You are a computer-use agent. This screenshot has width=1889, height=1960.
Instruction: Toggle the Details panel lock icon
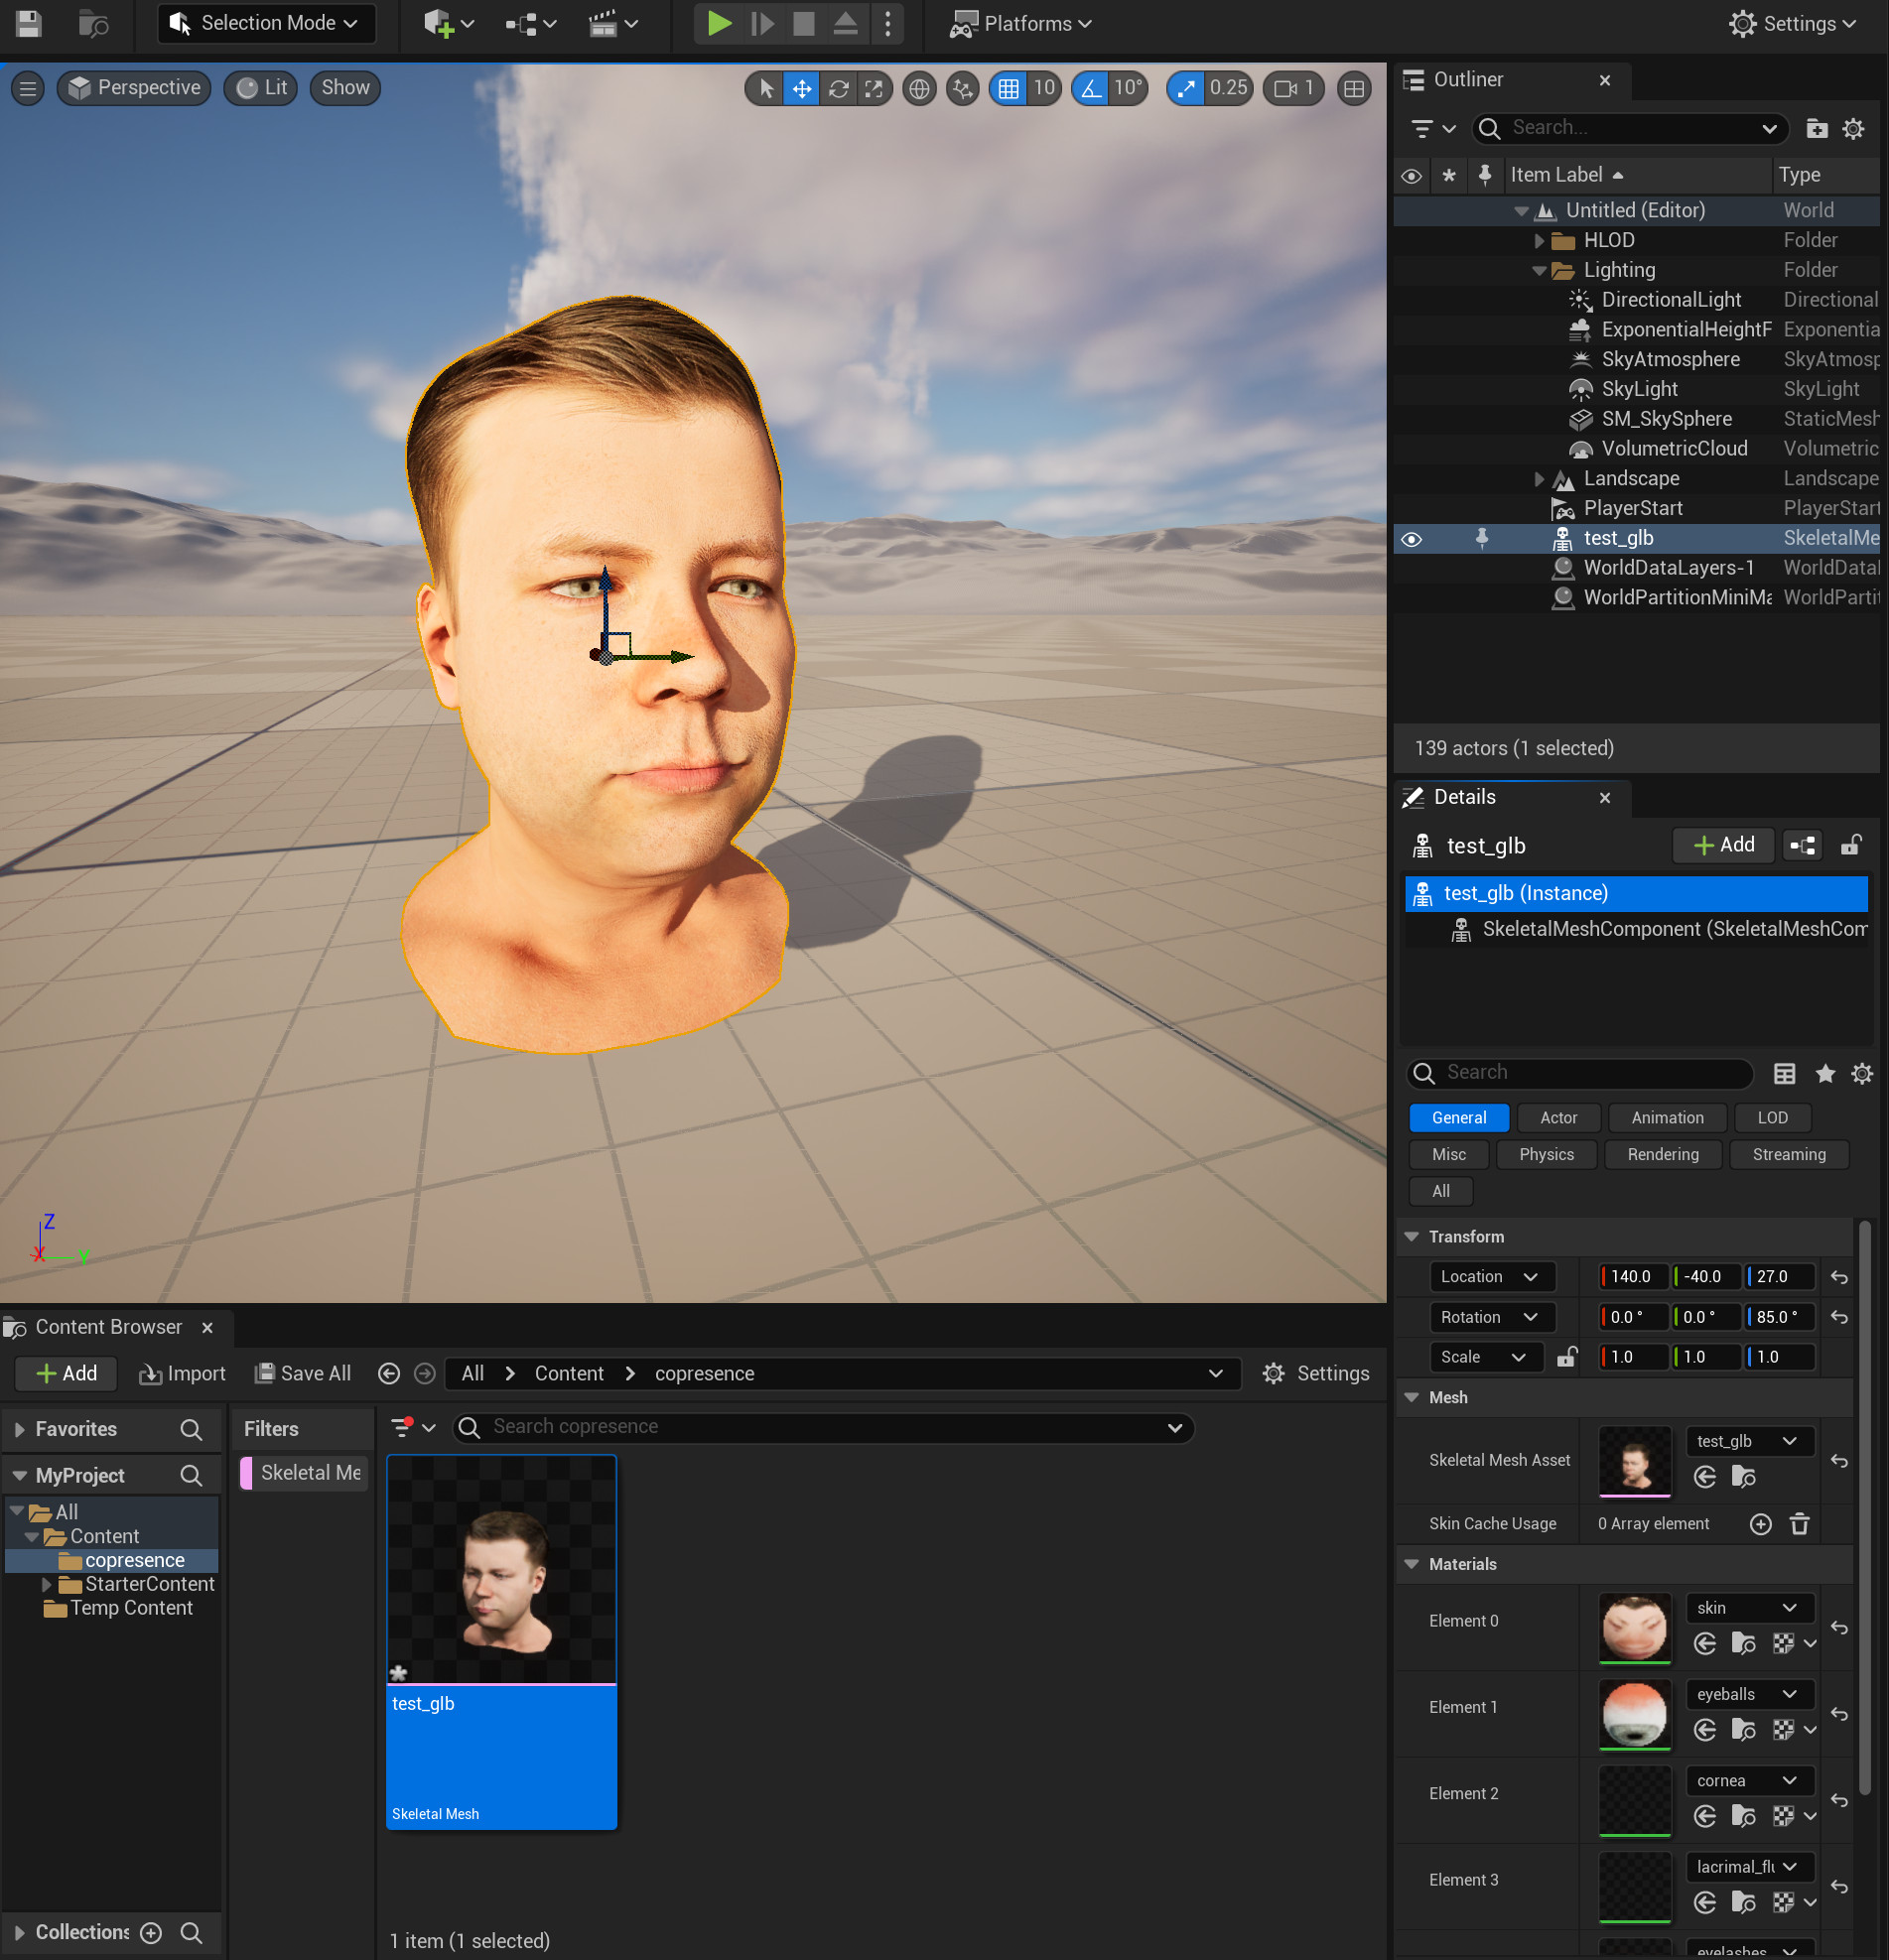coord(1850,845)
